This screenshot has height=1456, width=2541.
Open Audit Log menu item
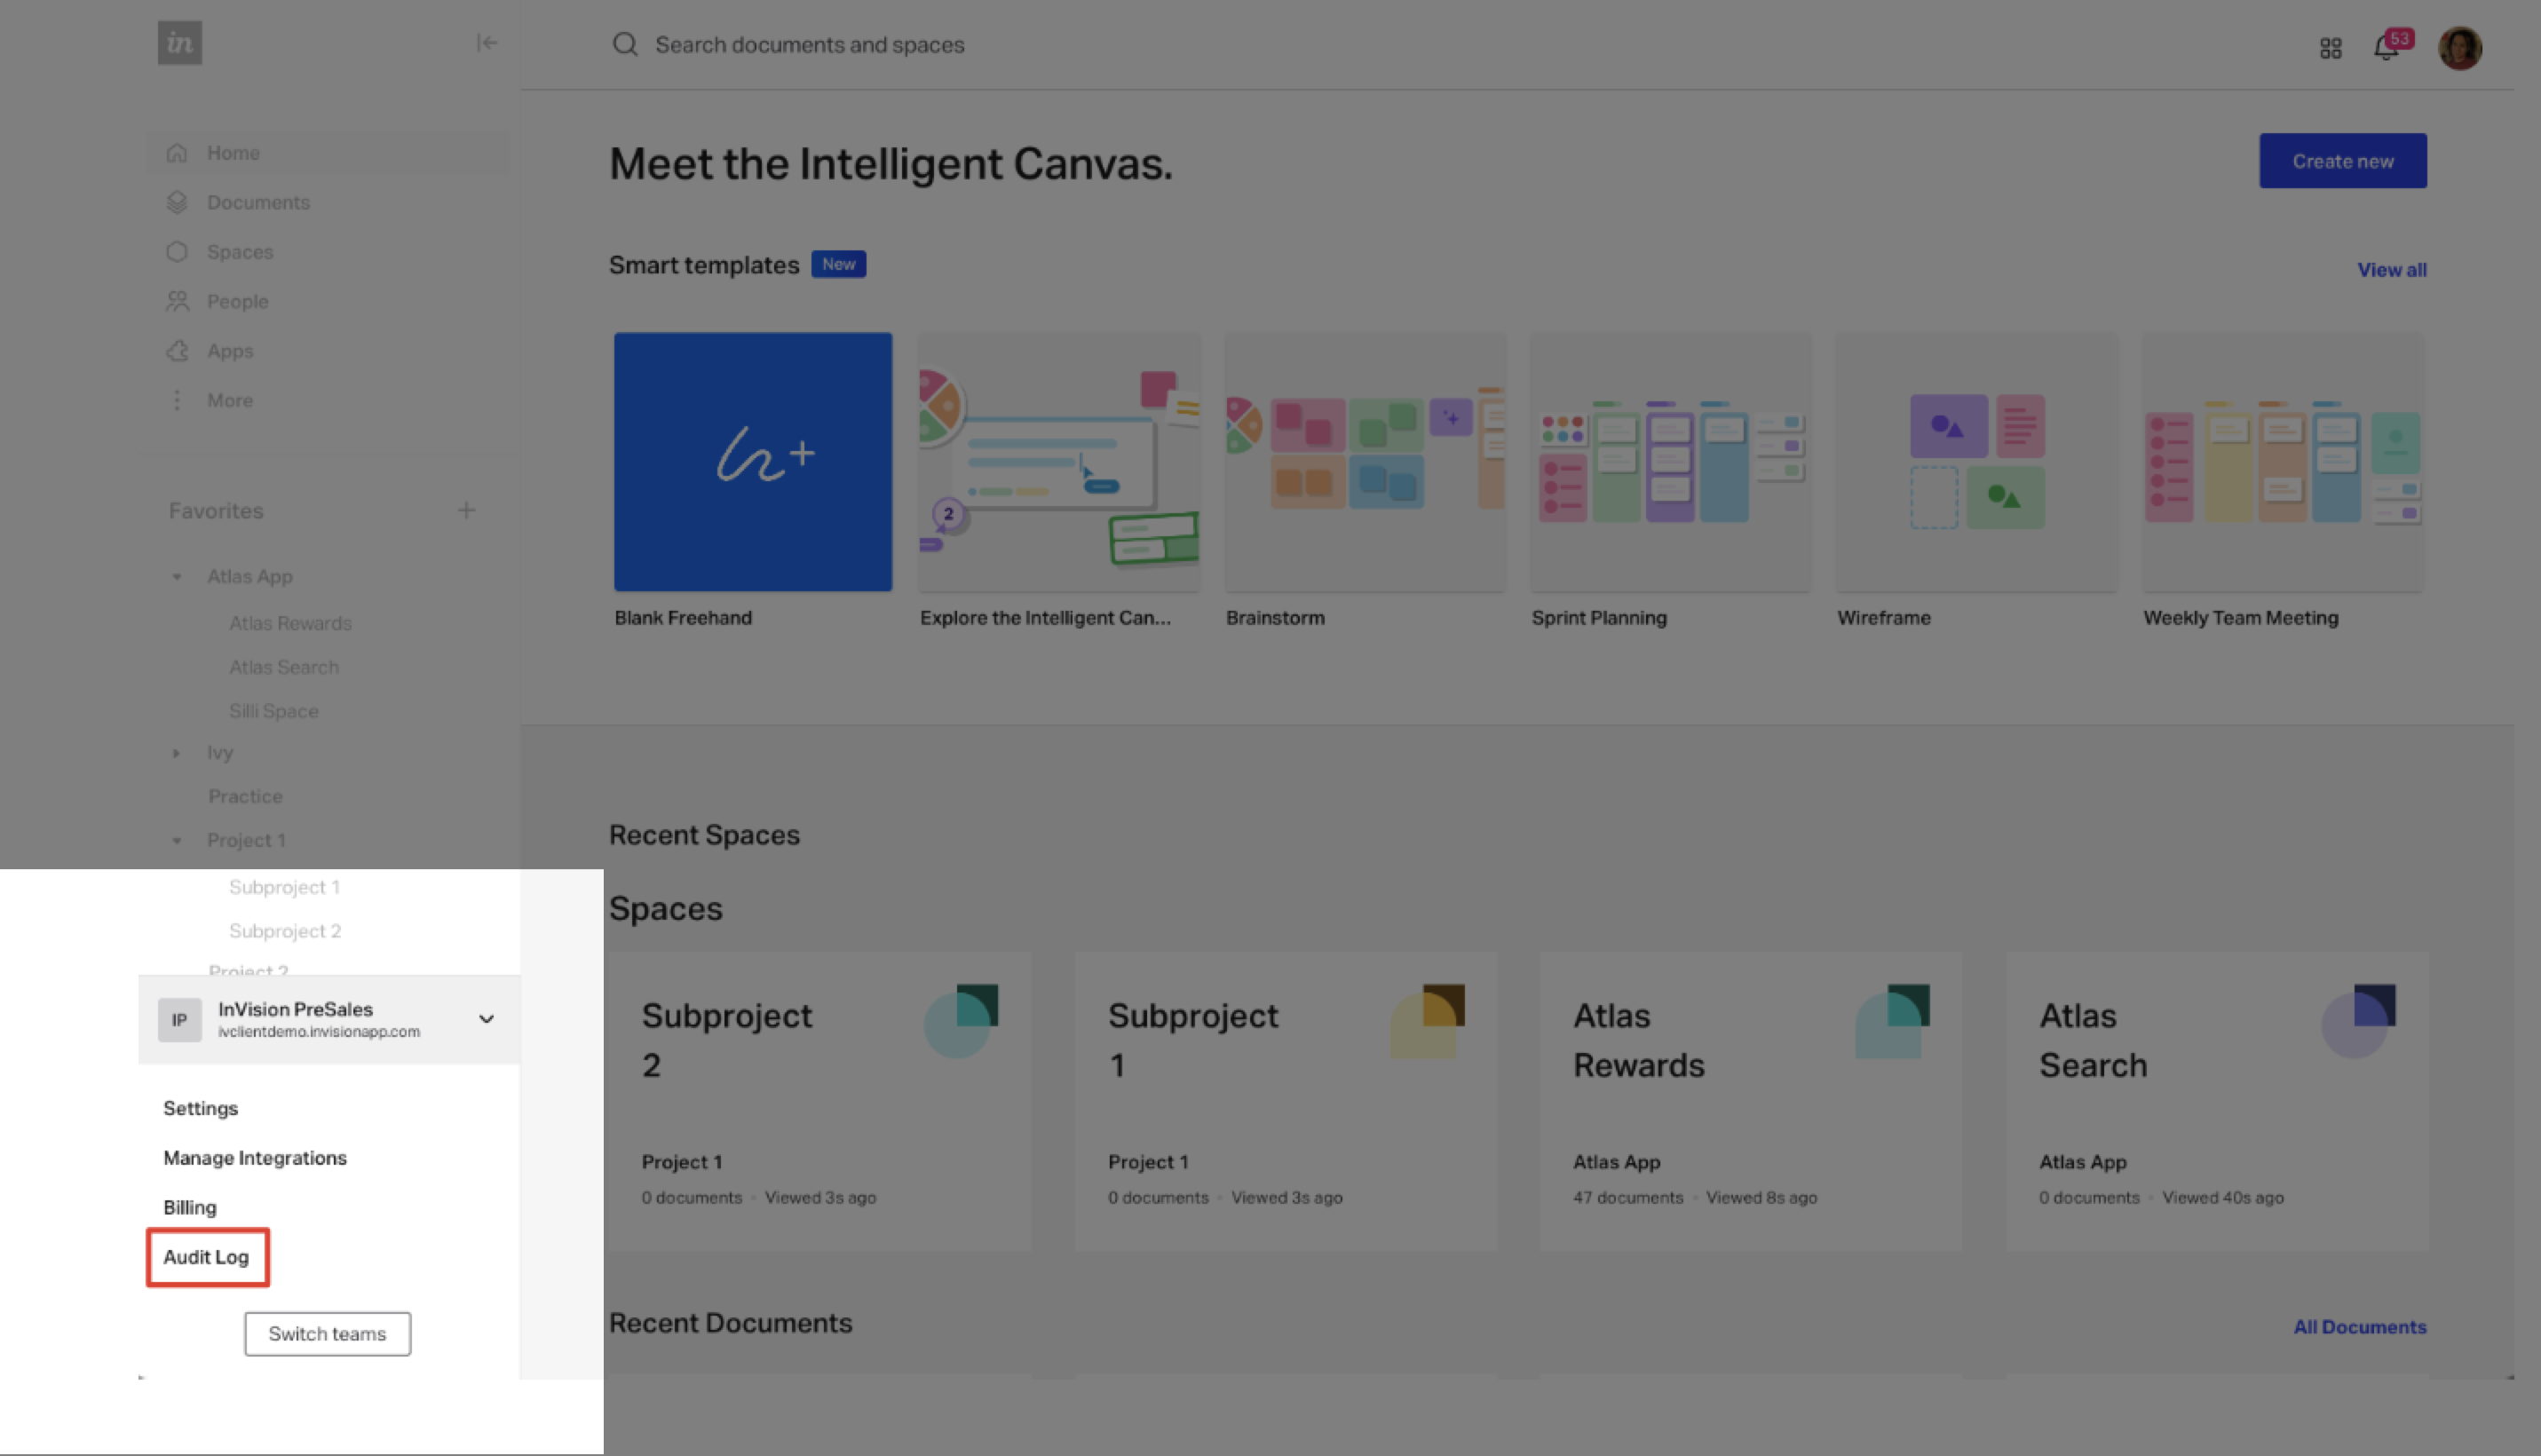coord(206,1257)
